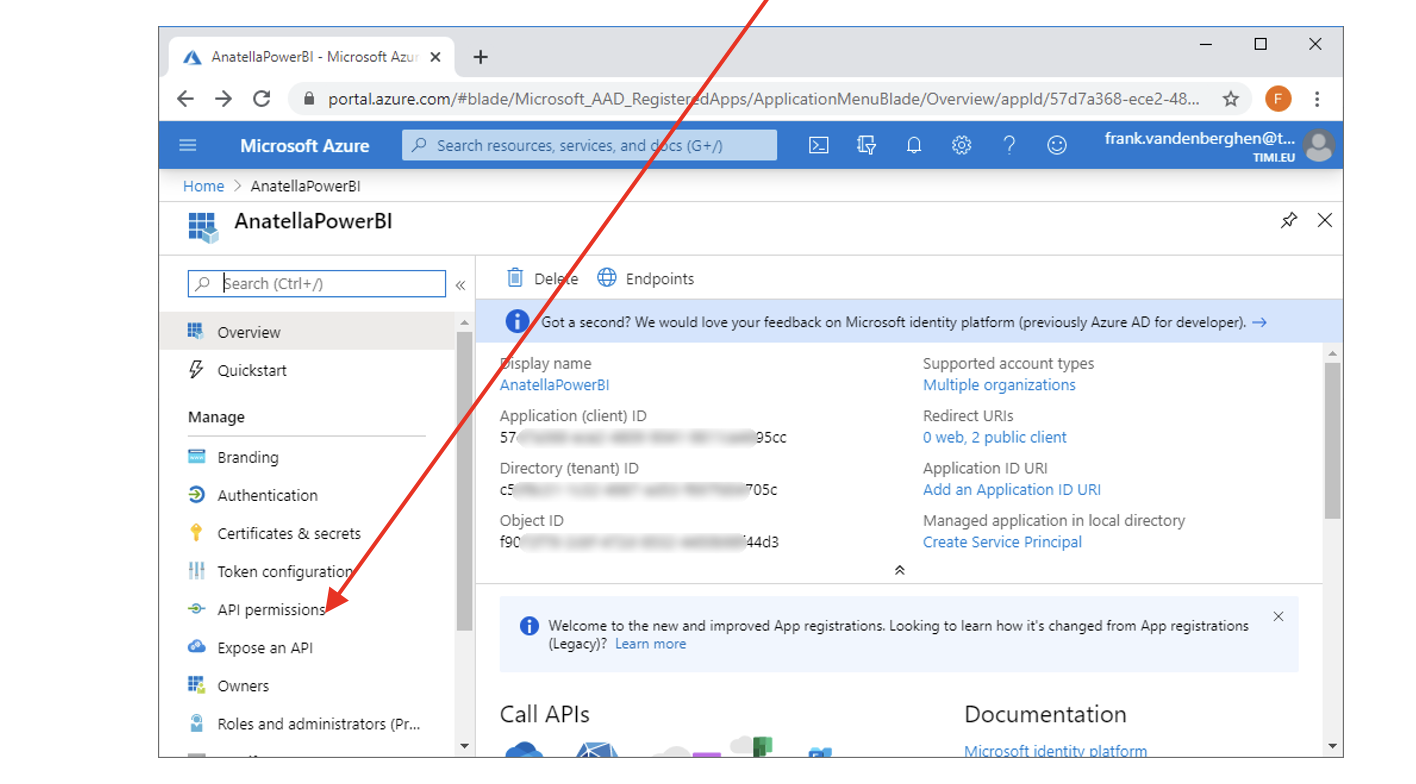This screenshot has width=1416, height=784.
Task: Pin the AnatellaPowerBI blade
Action: tap(1289, 221)
